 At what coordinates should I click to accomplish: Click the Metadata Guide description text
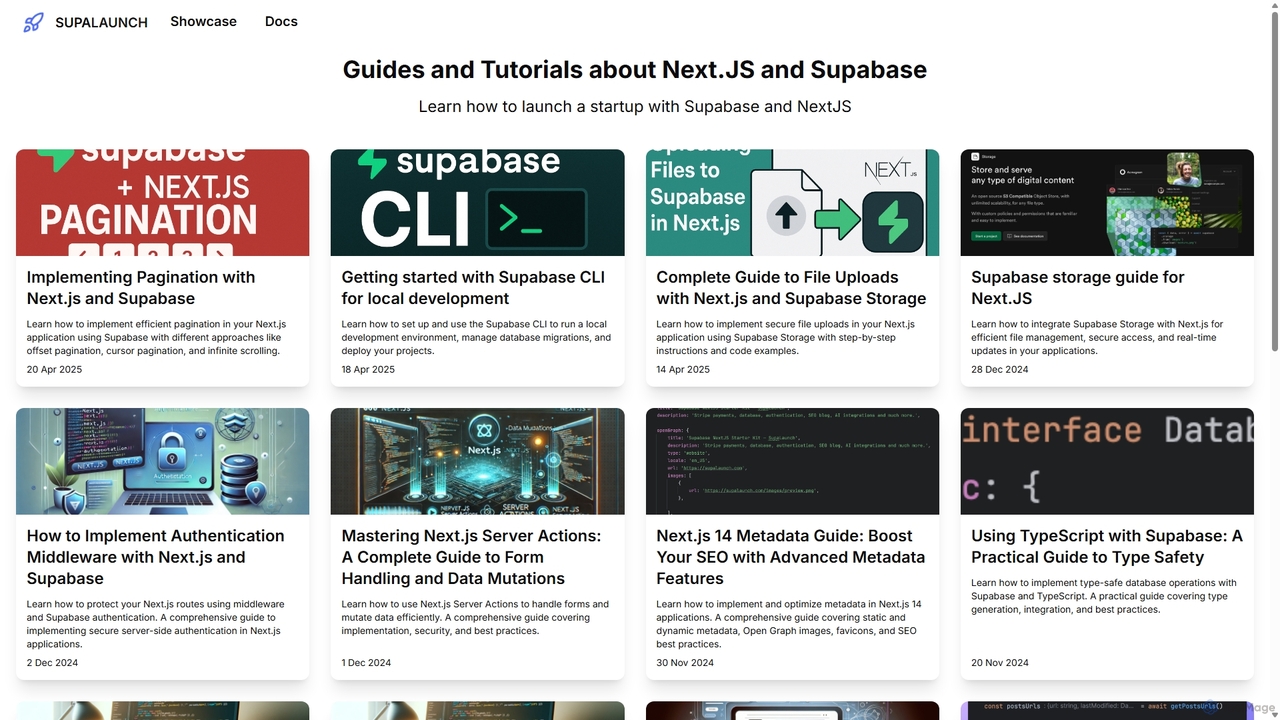(x=789, y=624)
